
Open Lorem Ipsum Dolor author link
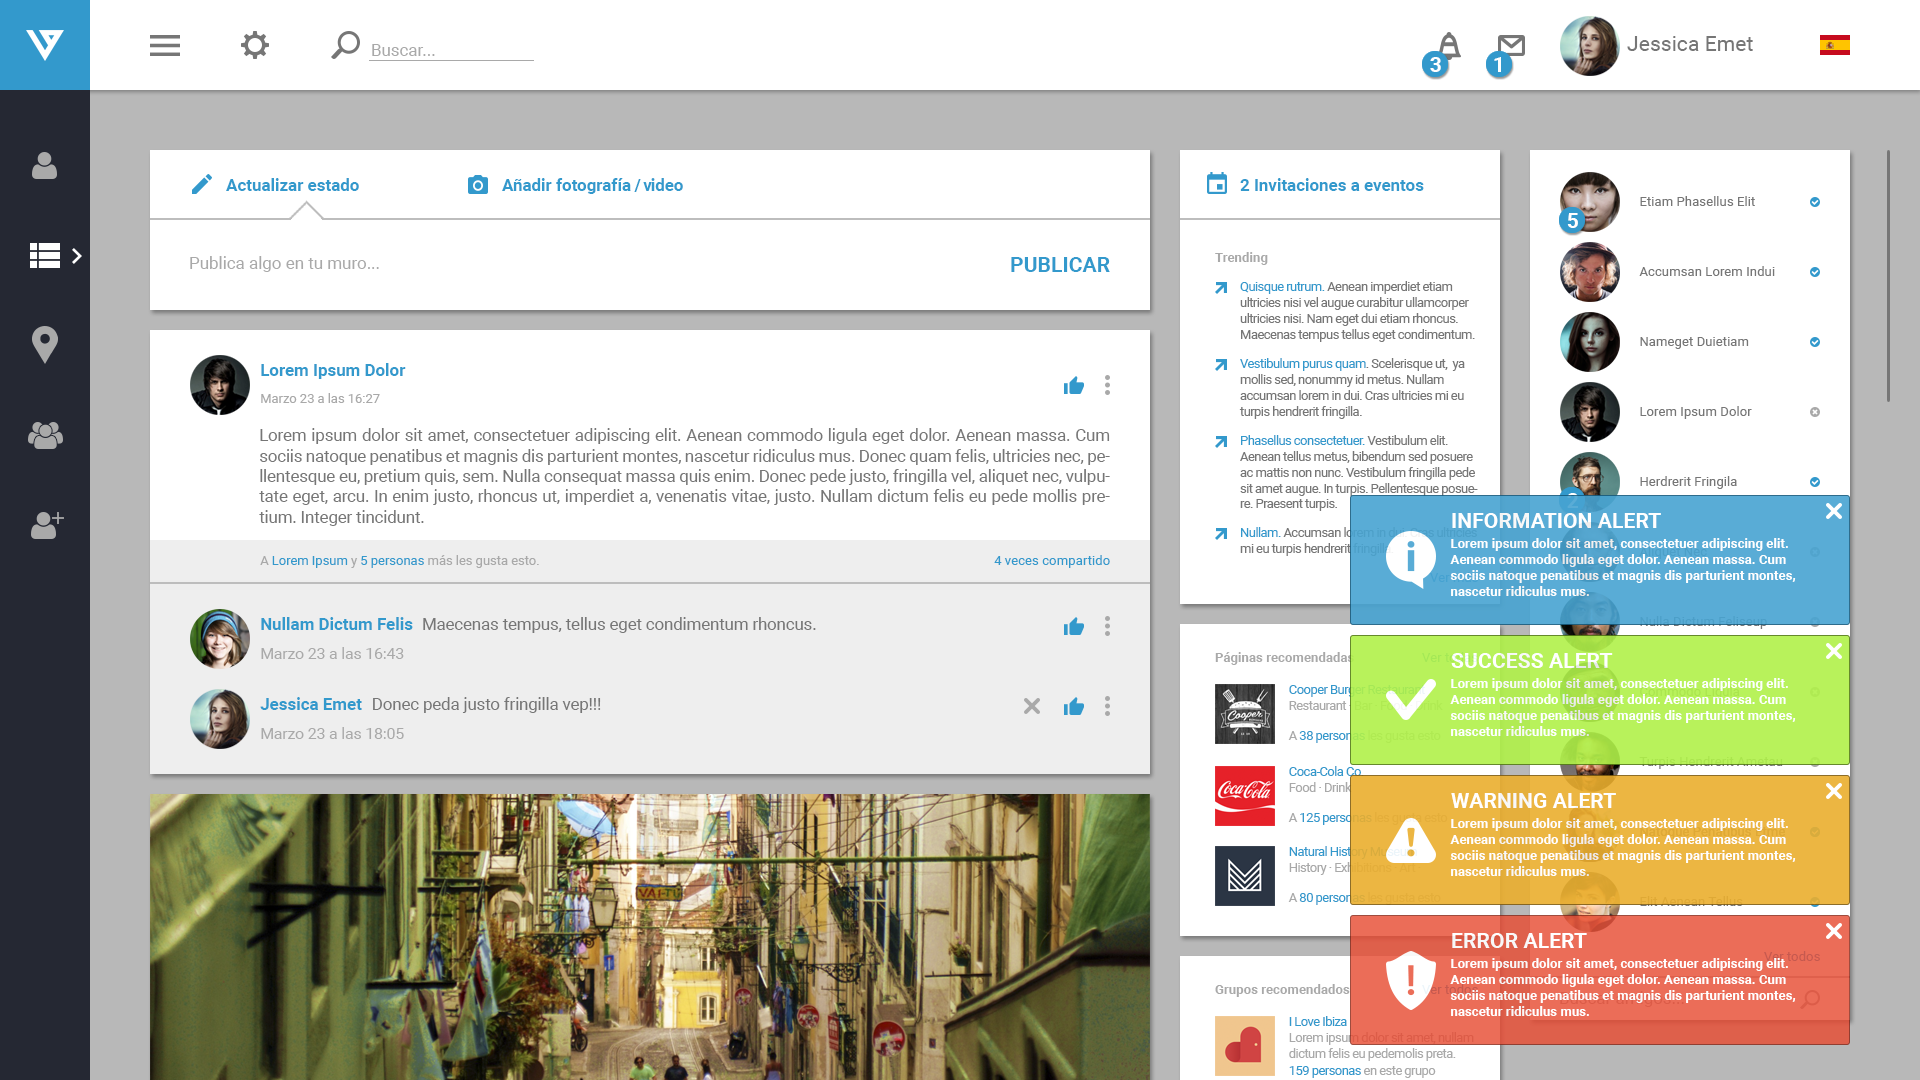coord(332,370)
